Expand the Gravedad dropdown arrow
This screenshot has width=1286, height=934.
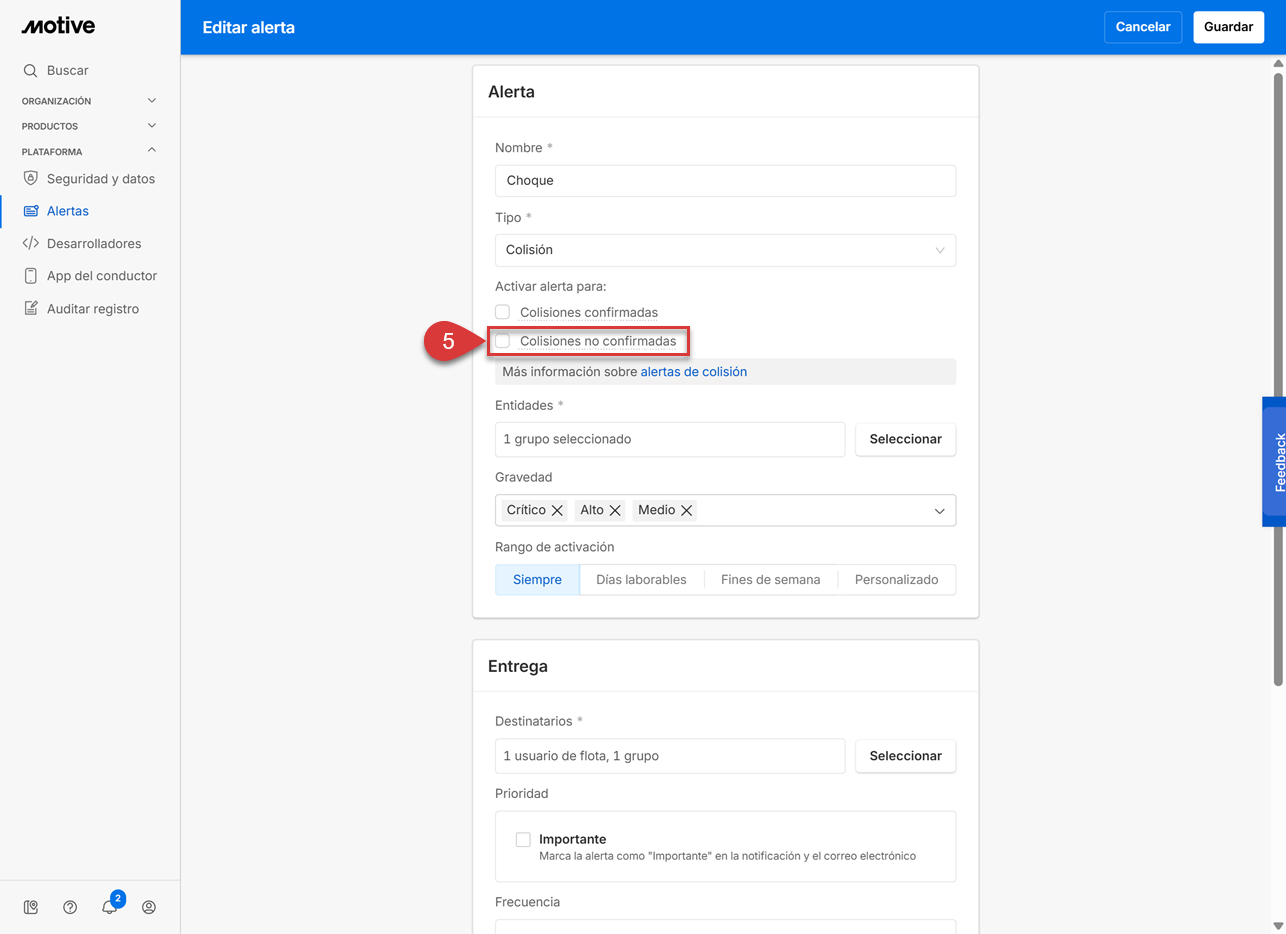point(939,511)
